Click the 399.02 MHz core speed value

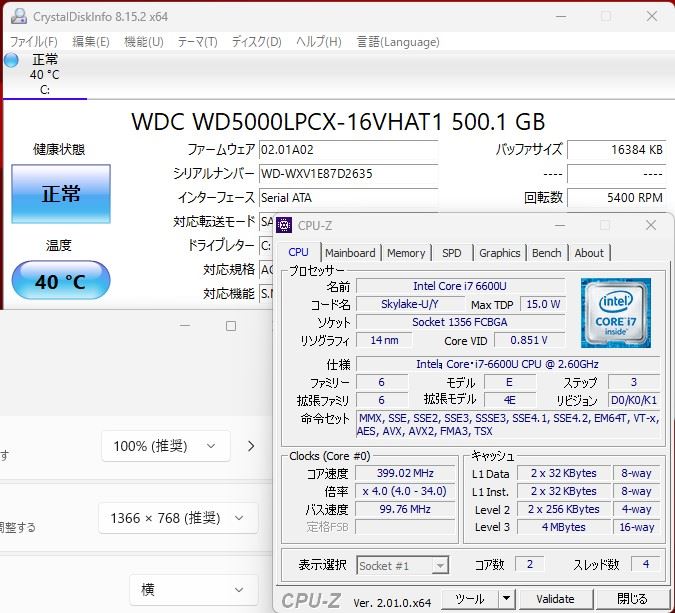(x=405, y=474)
